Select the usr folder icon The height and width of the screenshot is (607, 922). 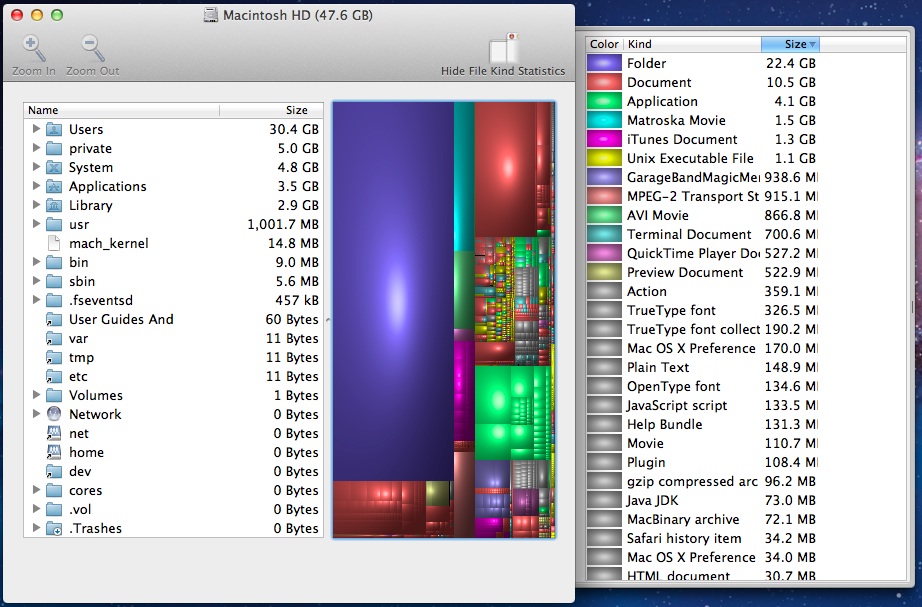point(54,224)
